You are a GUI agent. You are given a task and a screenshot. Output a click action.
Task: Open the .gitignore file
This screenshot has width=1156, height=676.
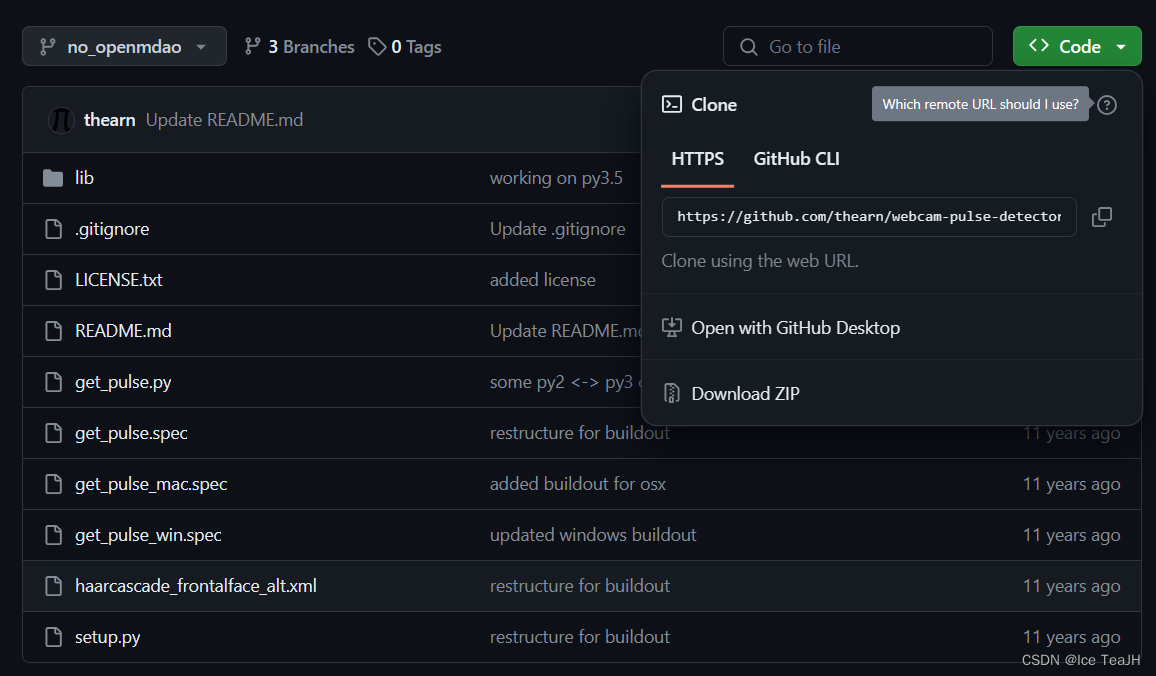(112, 229)
